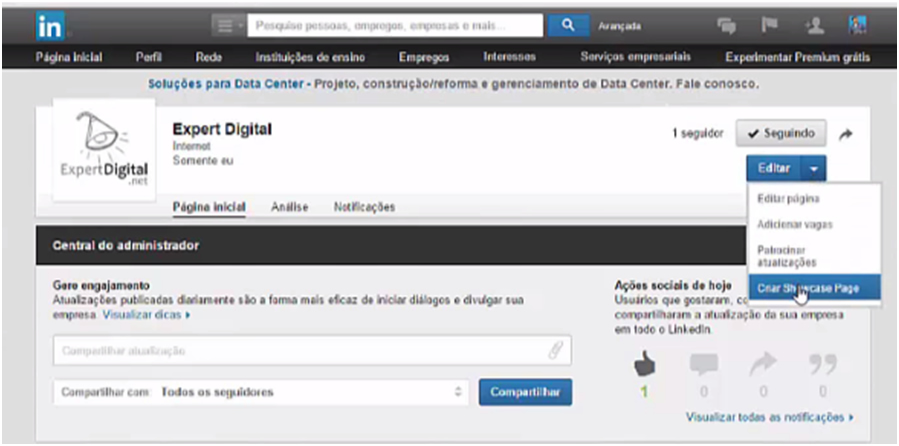The width and height of the screenshot is (899, 446).
Task: Open the Avançada advanced search link
Action: point(619,26)
